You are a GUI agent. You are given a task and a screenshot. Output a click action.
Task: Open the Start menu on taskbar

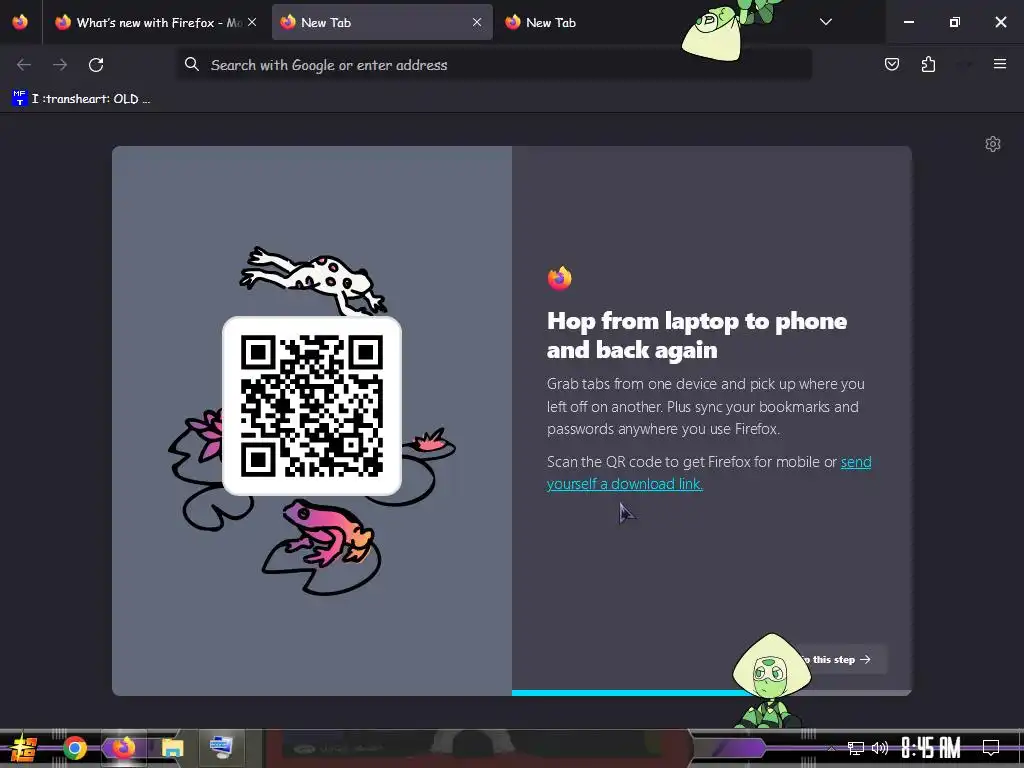point(24,748)
